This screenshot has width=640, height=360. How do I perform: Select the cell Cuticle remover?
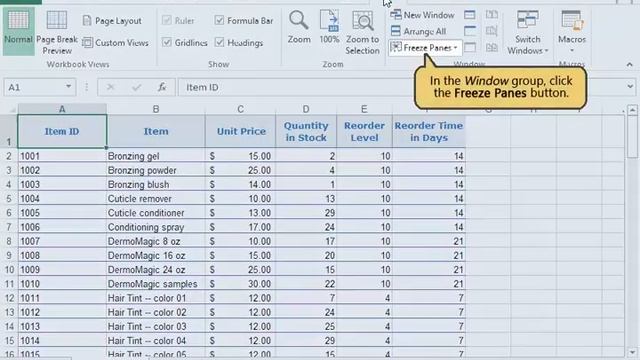pos(156,199)
